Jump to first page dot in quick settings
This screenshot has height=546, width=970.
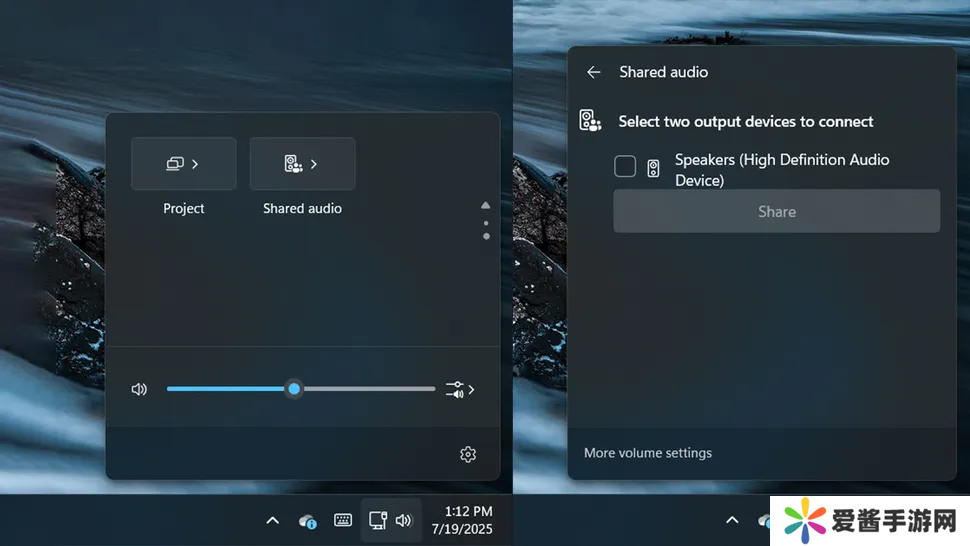coord(486,223)
